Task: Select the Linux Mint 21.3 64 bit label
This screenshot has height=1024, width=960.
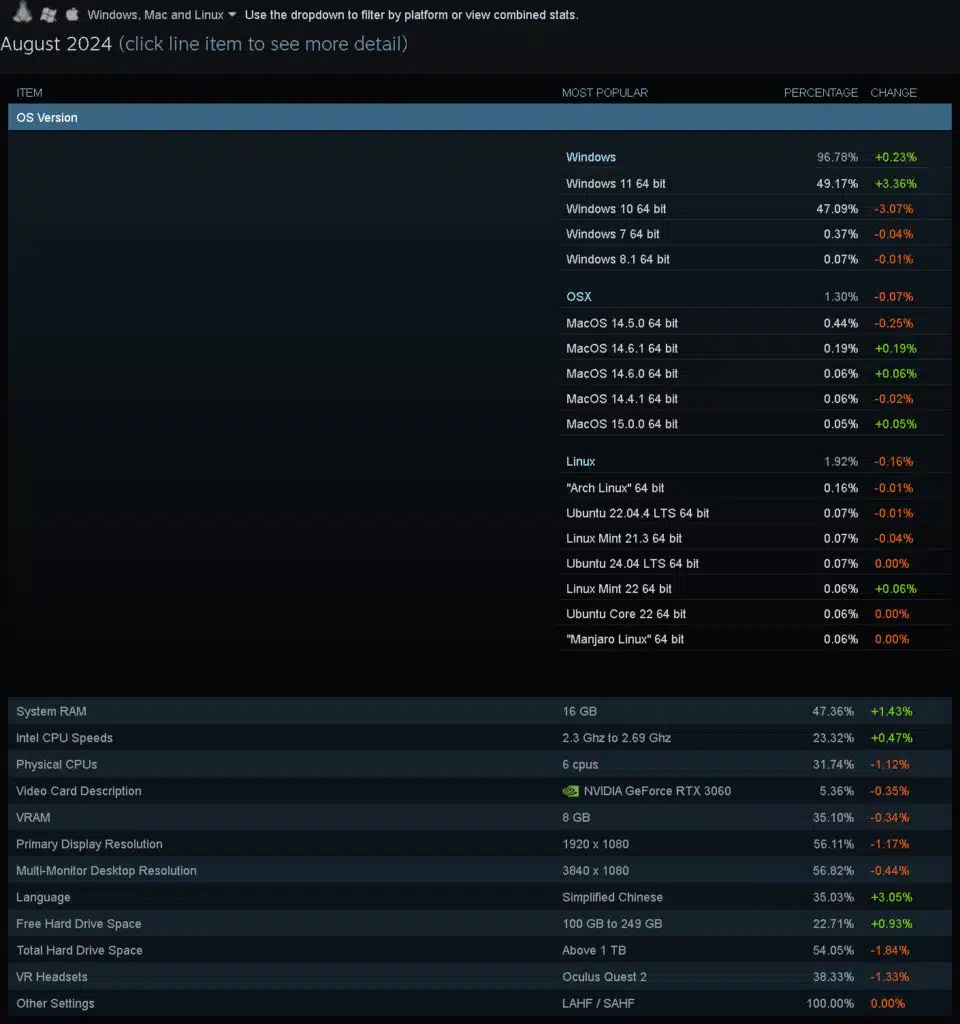Action: [x=624, y=538]
